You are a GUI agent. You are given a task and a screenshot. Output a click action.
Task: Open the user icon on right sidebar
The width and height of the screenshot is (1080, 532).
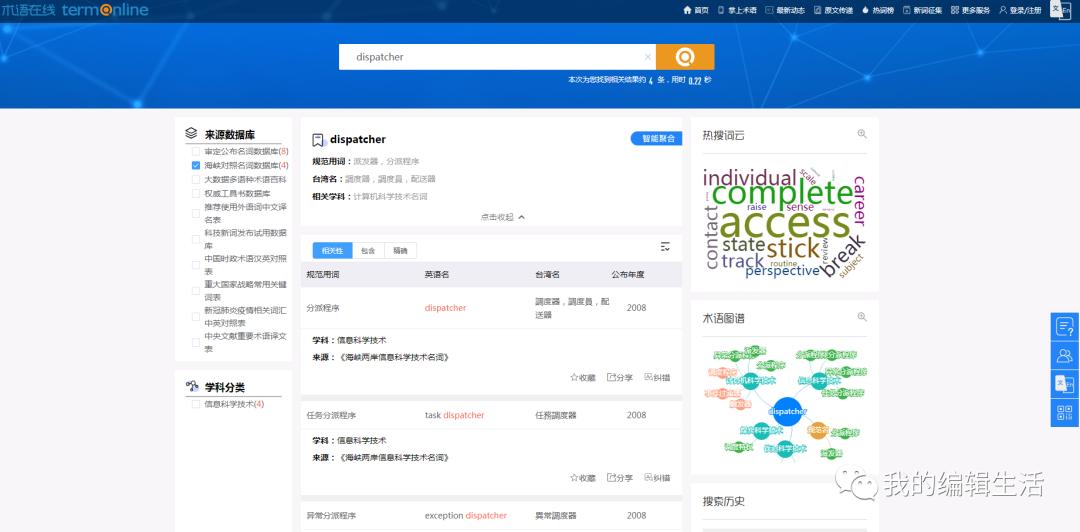pyautogui.click(x=1064, y=356)
